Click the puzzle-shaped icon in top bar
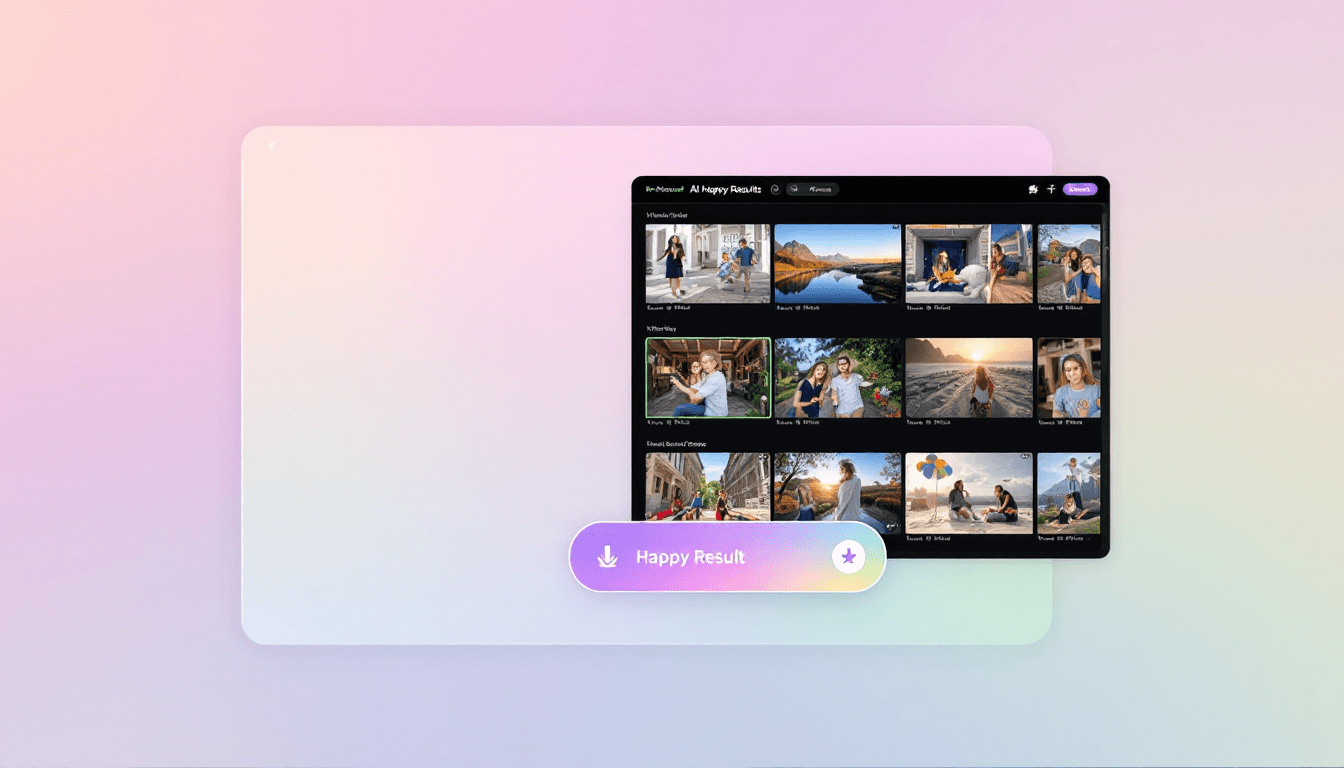The width and height of the screenshot is (1344, 768). pyautogui.click(x=1033, y=189)
